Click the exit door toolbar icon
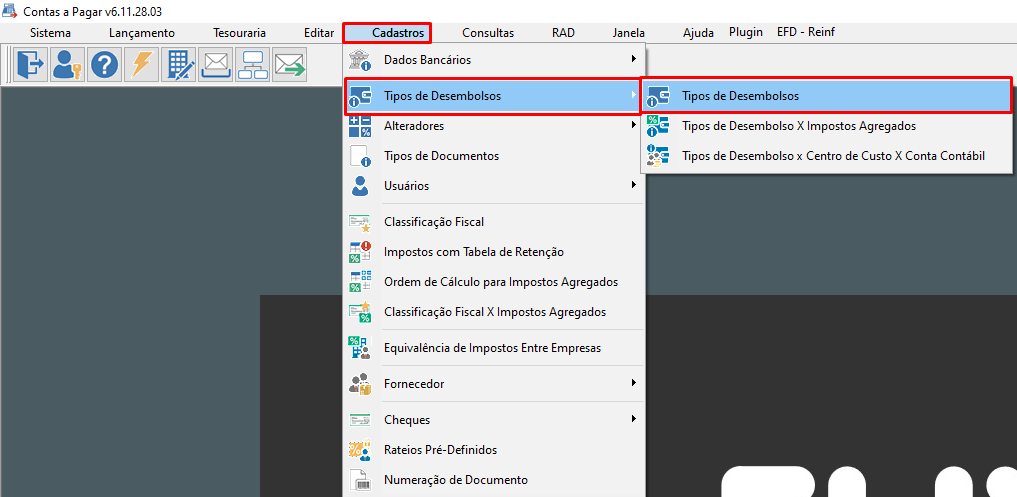The image size is (1017, 497). click(30, 65)
